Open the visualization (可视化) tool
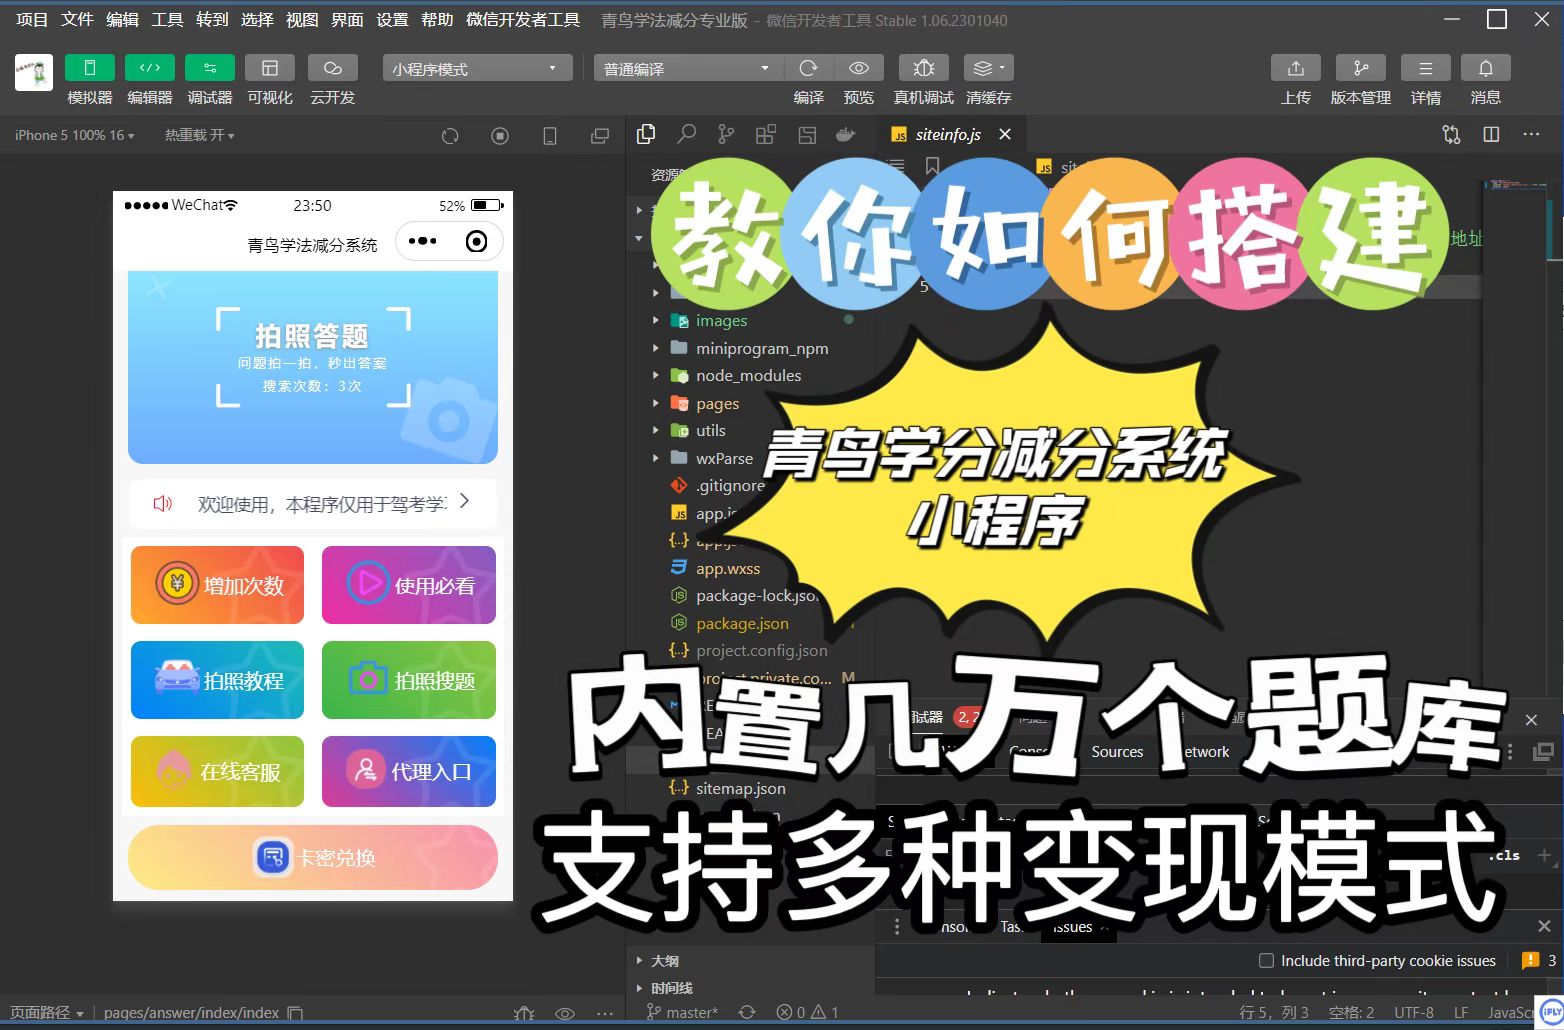The height and width of the screenshot is (1030, 1564). pyautogui.click(x=270, y=68)
